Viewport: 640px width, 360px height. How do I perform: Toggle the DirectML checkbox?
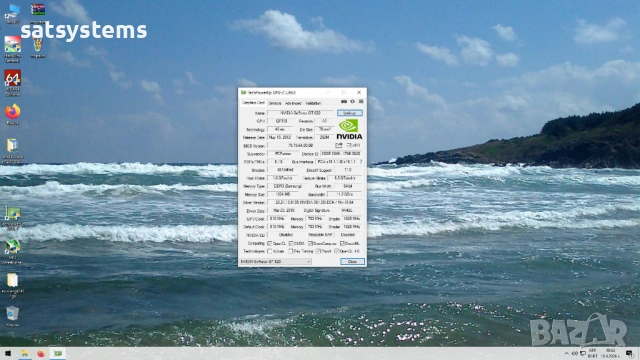[x=342, y=243]
